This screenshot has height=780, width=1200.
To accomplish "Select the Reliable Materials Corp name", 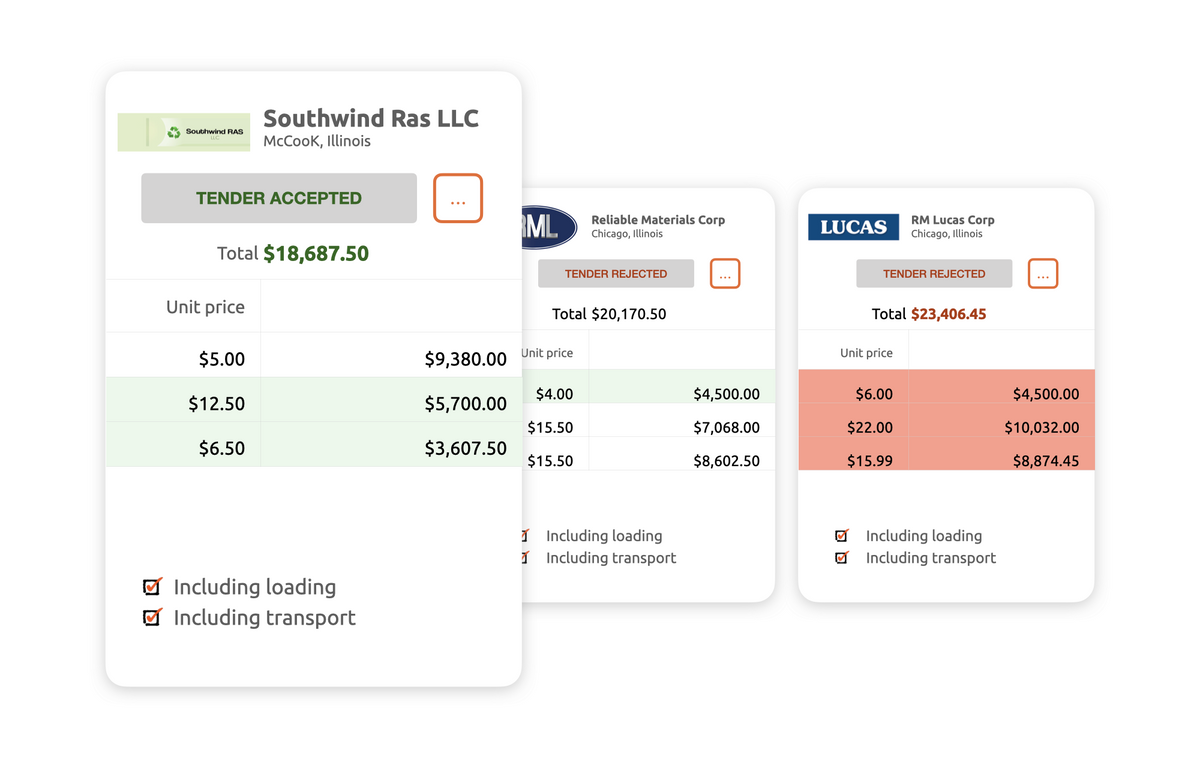I will click(658, 220).
